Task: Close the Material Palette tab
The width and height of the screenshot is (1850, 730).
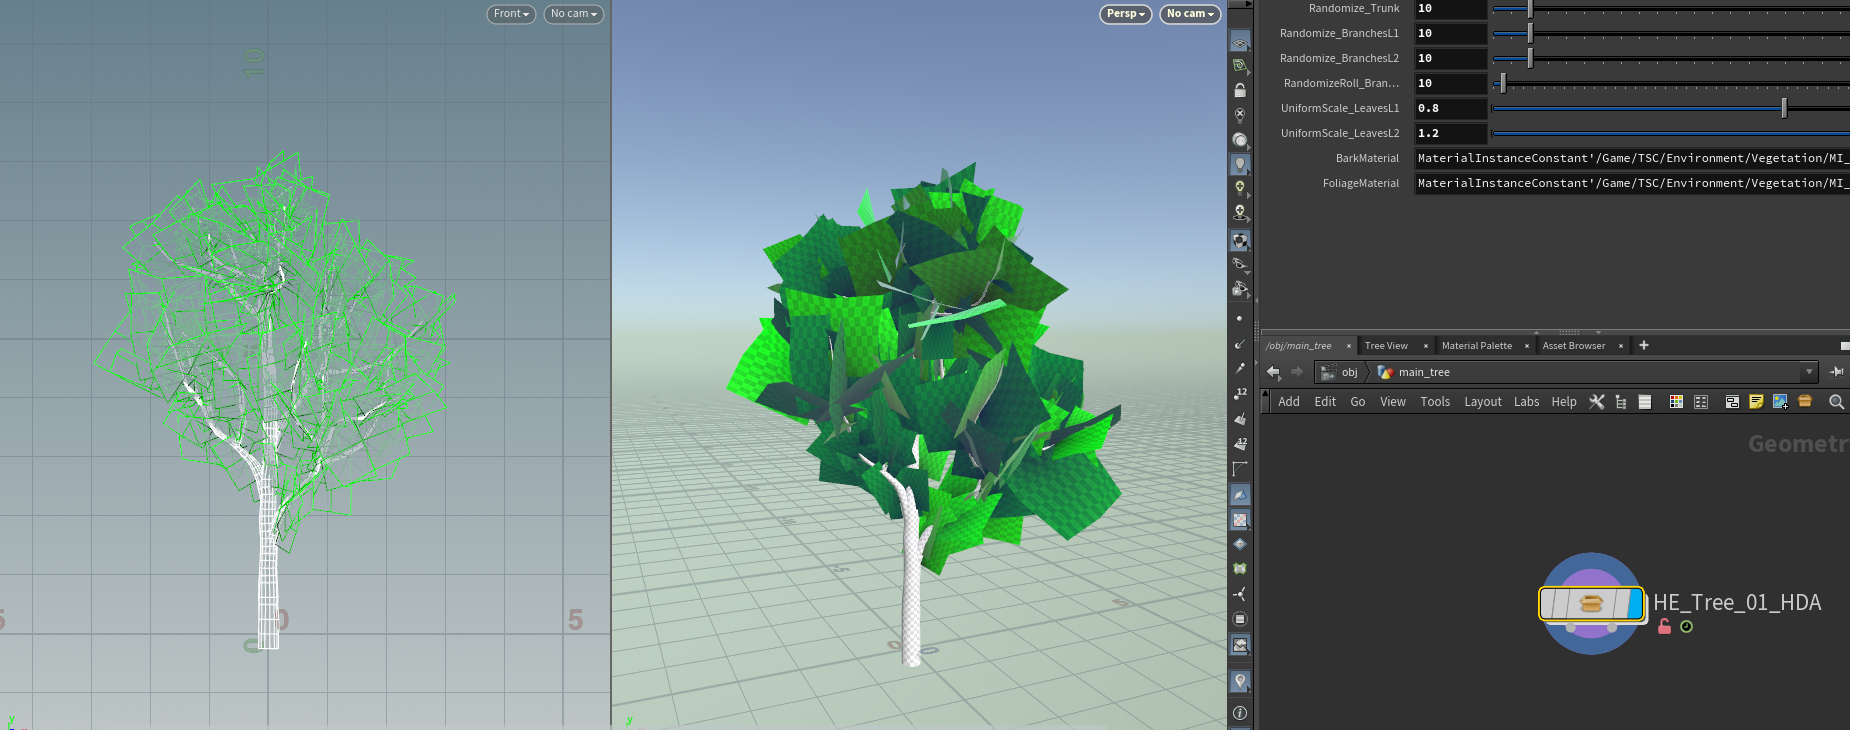Action: (1527, 346)
